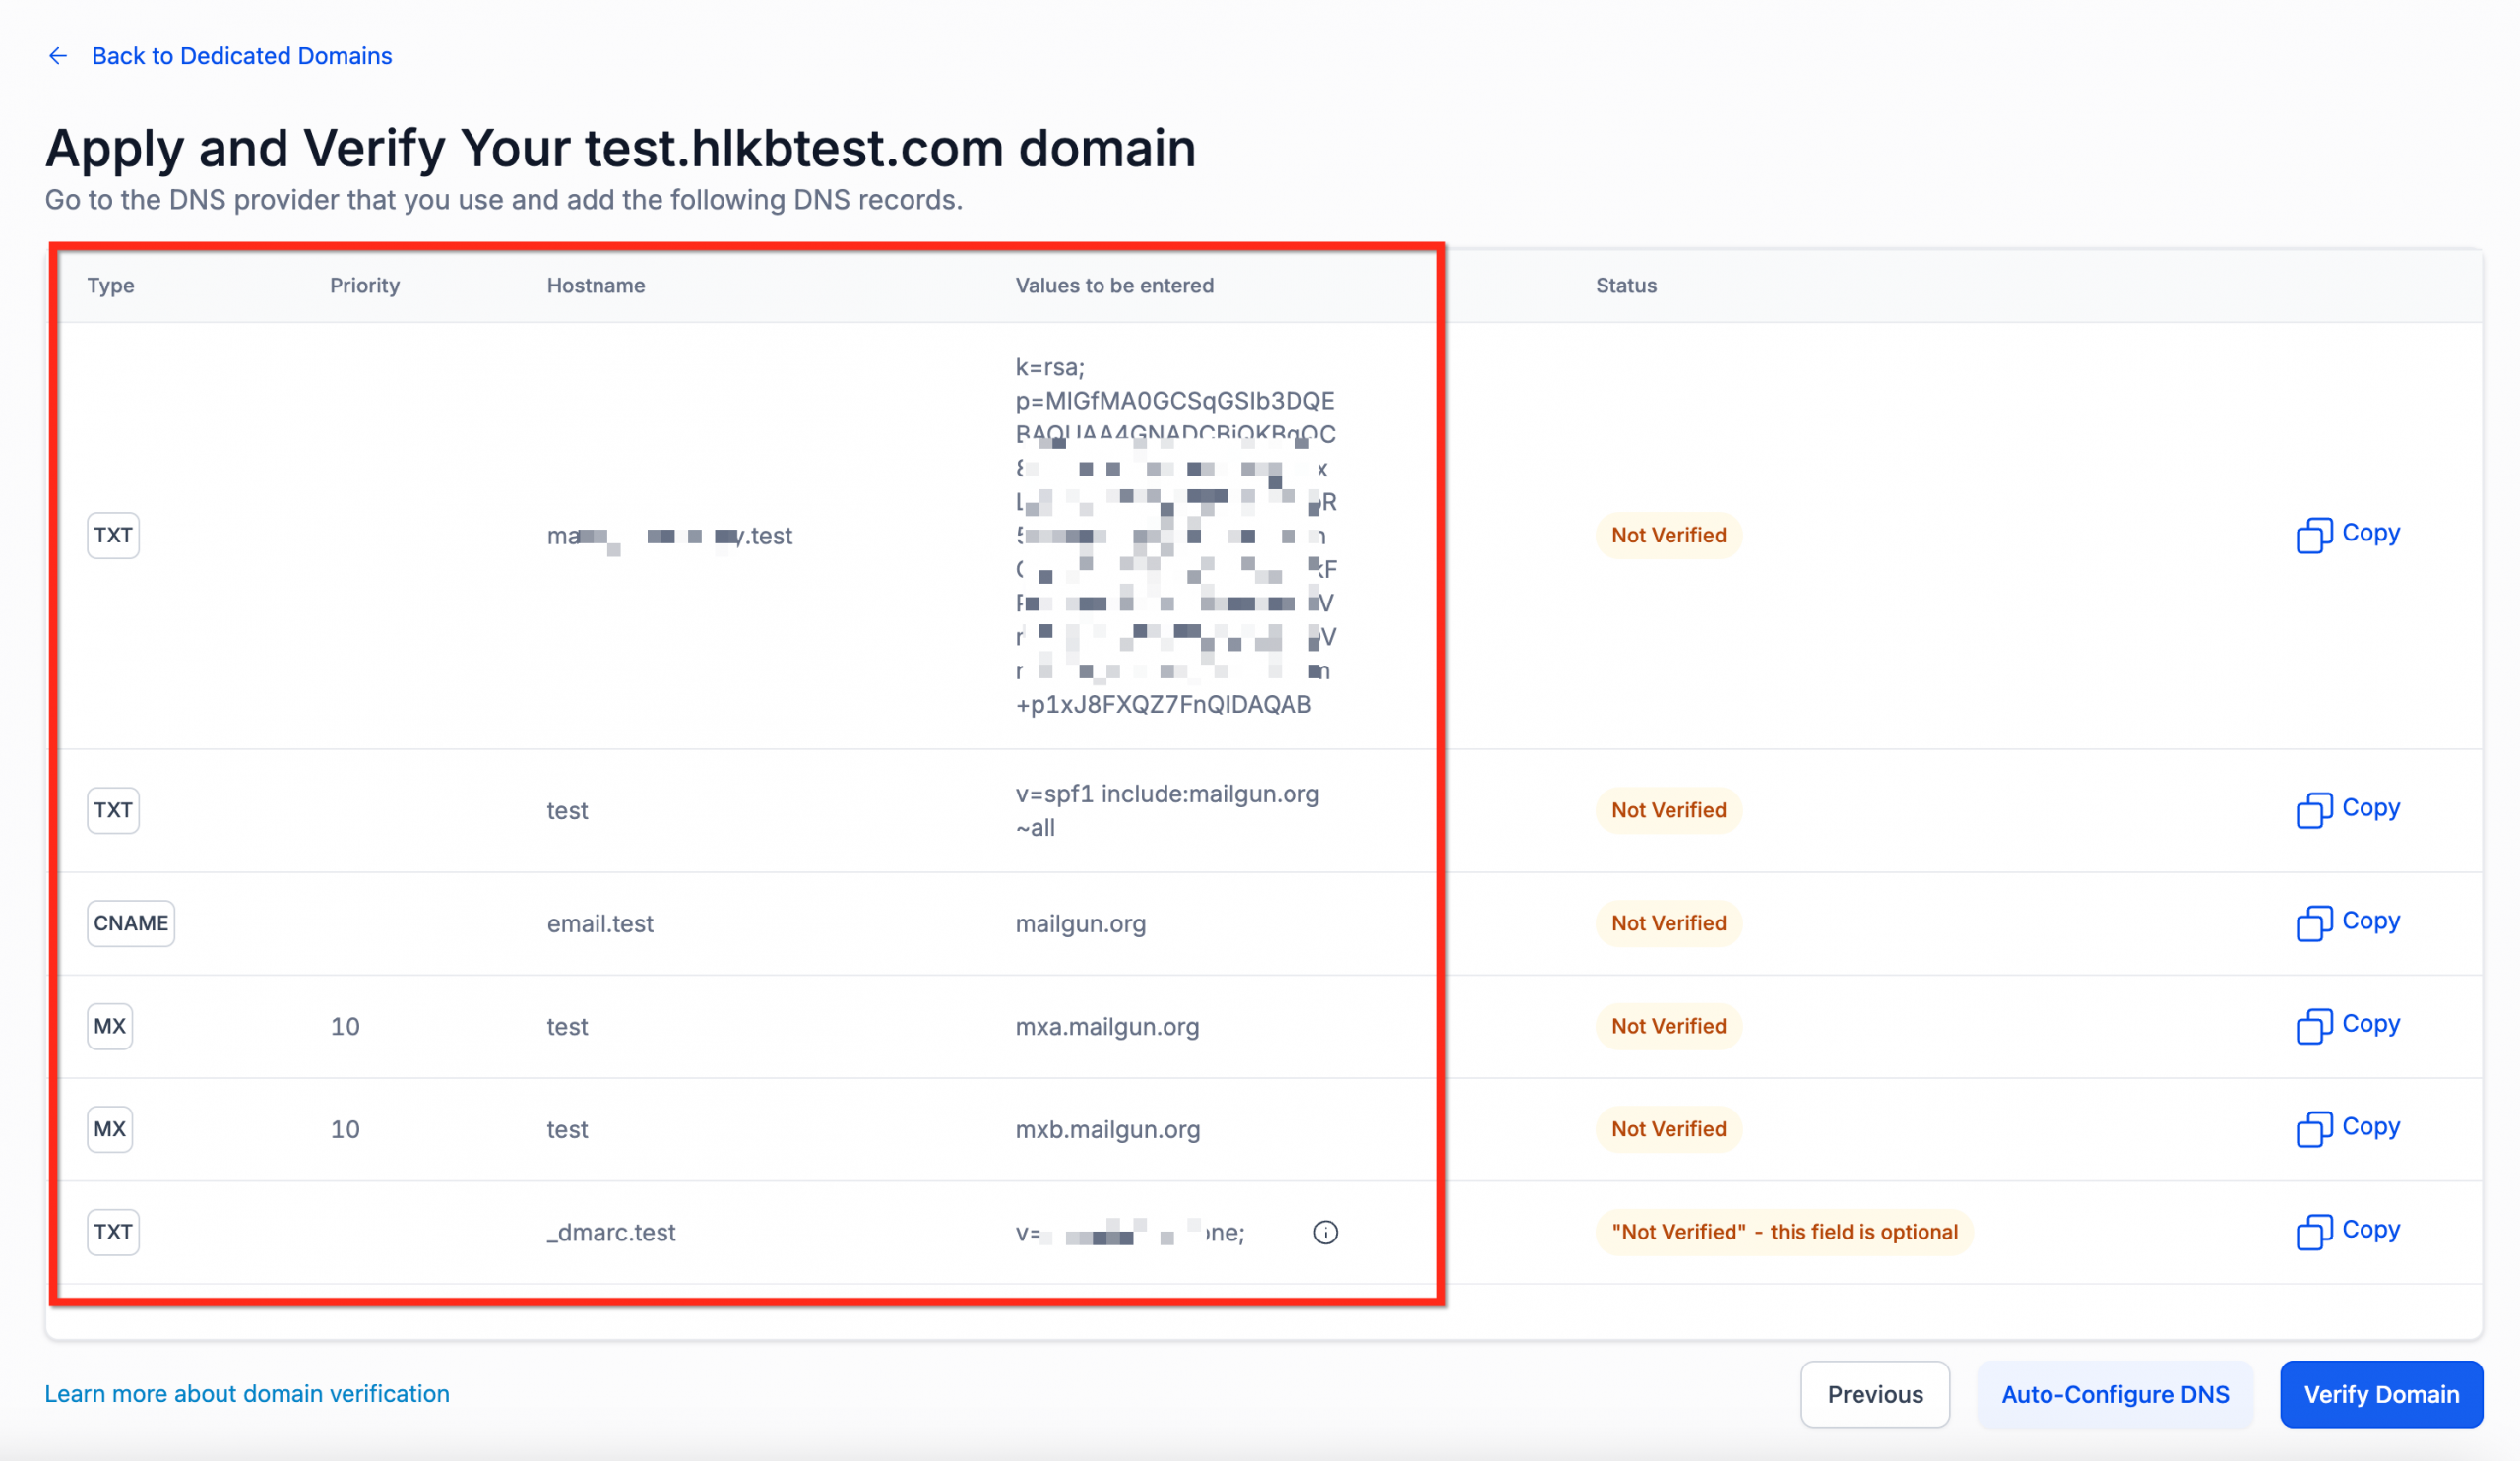The width and height of the screenshot is (2520, 1461).
Task: Click the back arrow at the top left
Action: click(x=57, y=56)
